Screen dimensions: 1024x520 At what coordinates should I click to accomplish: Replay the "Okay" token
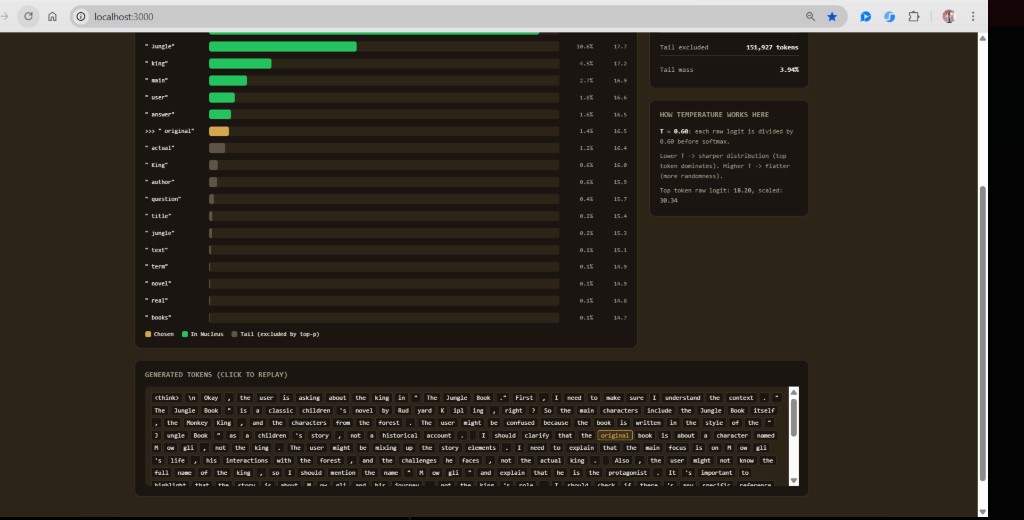[x=210, y=398]
